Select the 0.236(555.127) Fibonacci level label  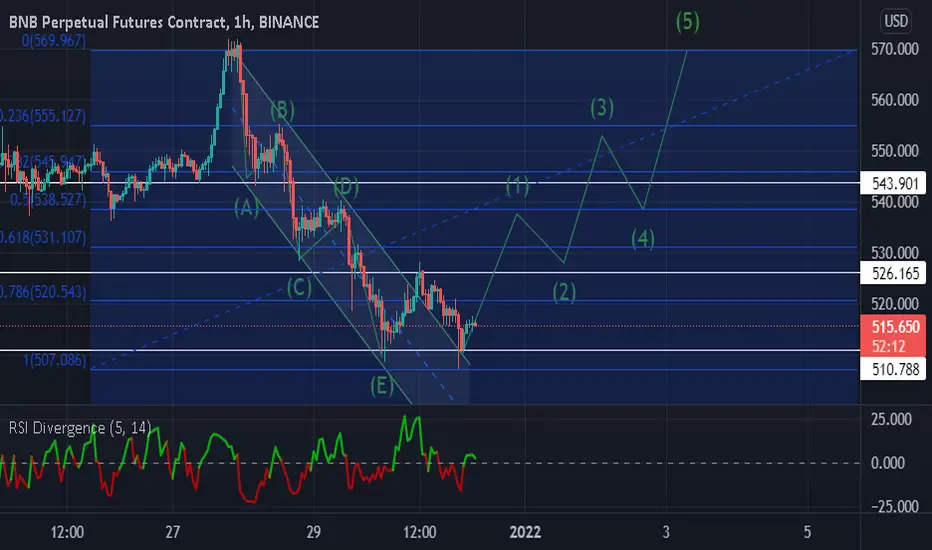tap(43, 116)
